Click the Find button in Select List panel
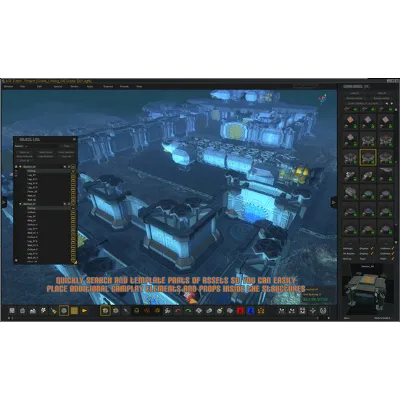Viewport: 400px width, 400px height. pyautogui.click(x=67, y=146)
